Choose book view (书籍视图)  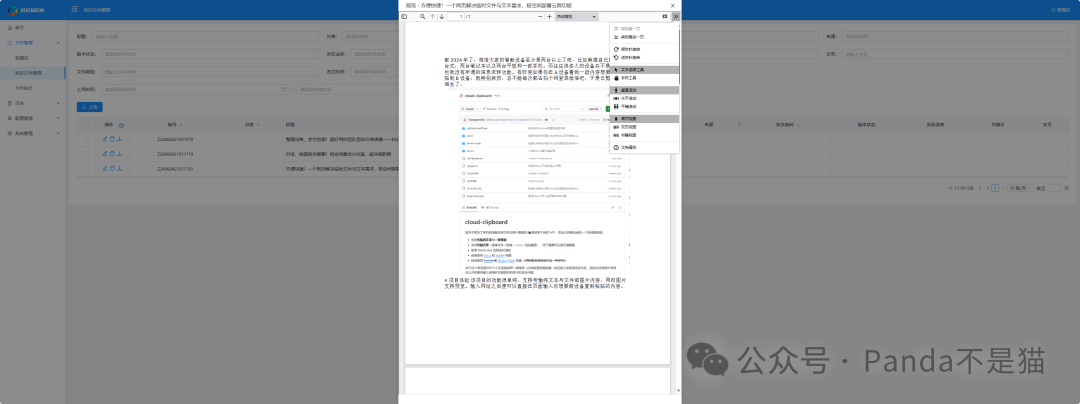pyautogui.click(x=644, y=136)
